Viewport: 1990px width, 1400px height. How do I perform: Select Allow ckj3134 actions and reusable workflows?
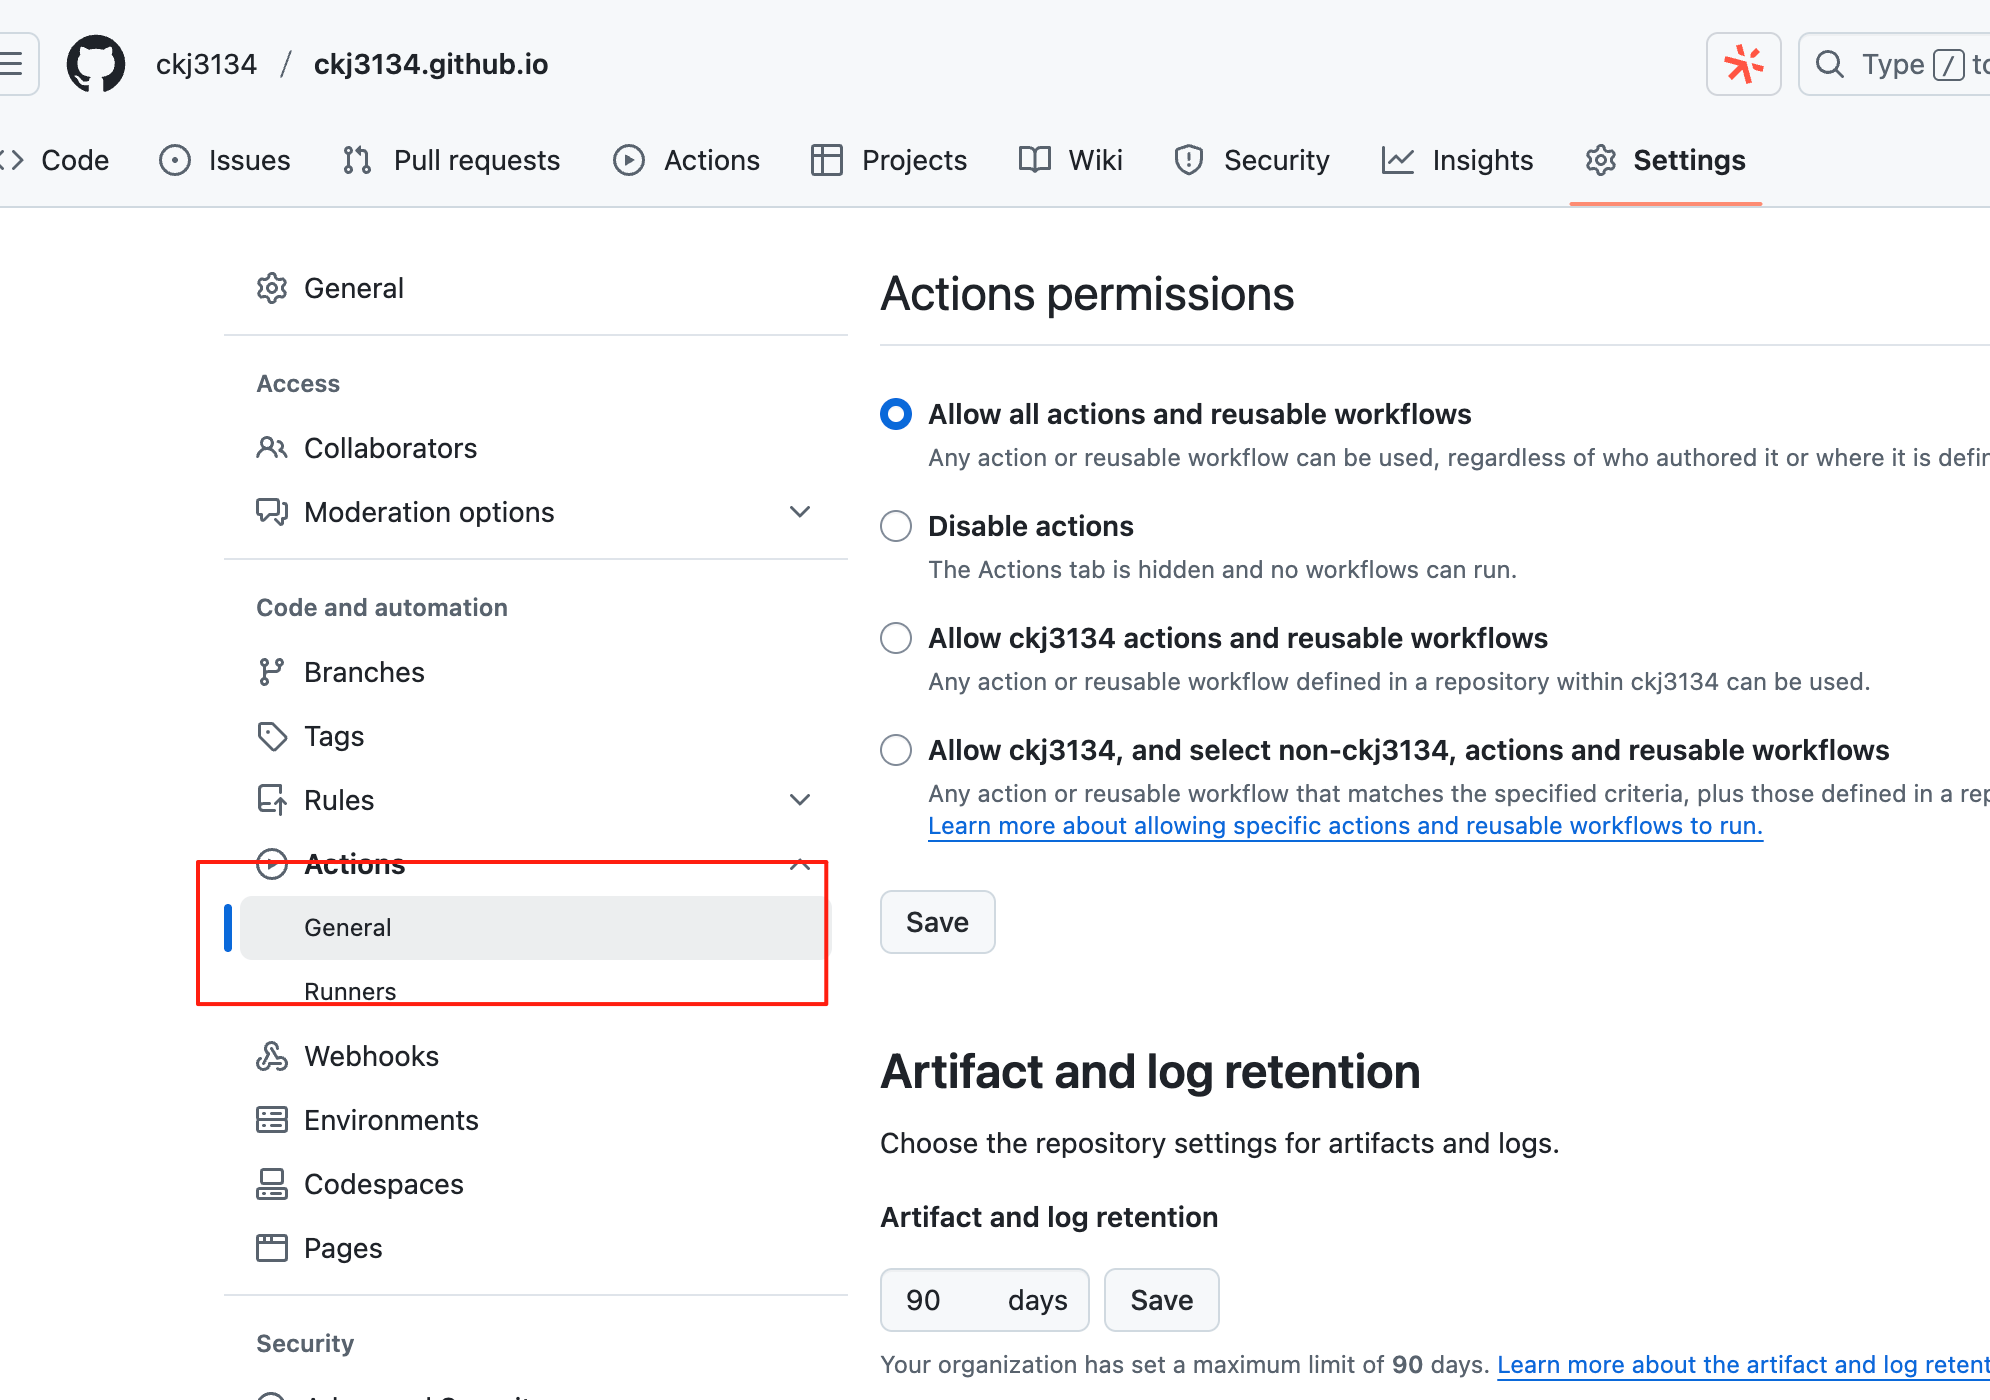[x=896, y=638]
